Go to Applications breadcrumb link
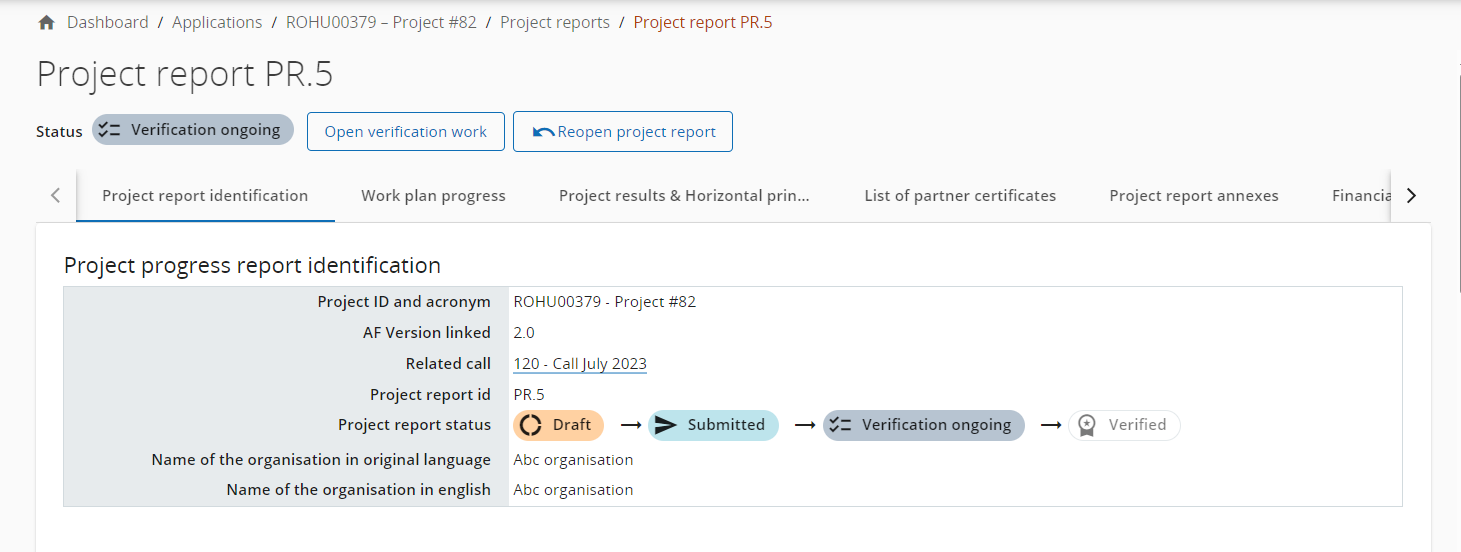 pos(217,22)
